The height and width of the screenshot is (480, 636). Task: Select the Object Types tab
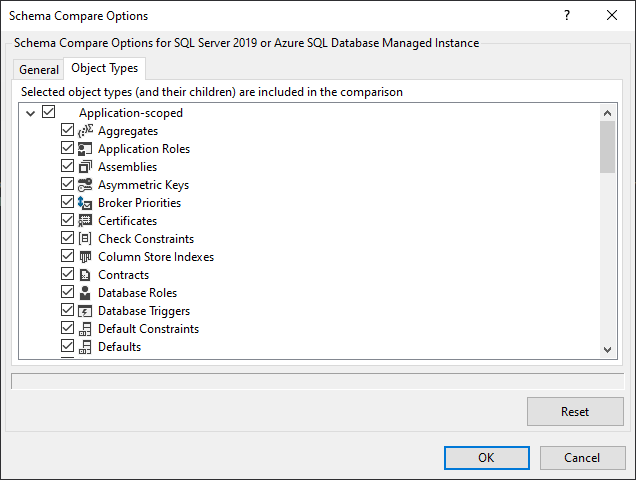tap(105, 68)
